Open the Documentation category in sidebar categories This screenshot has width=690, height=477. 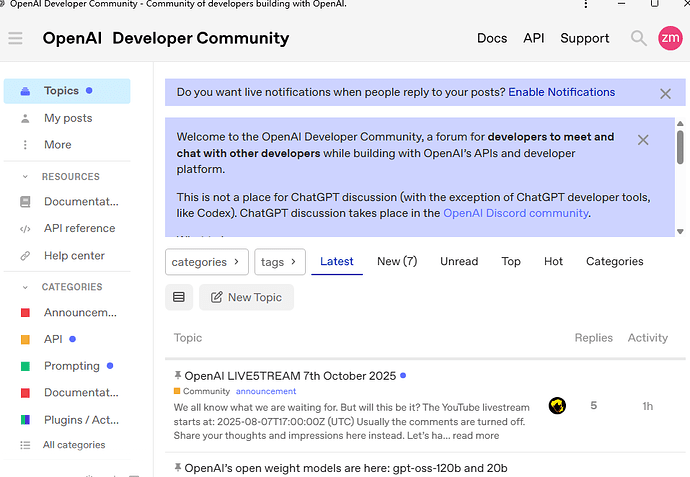[67, 393]
